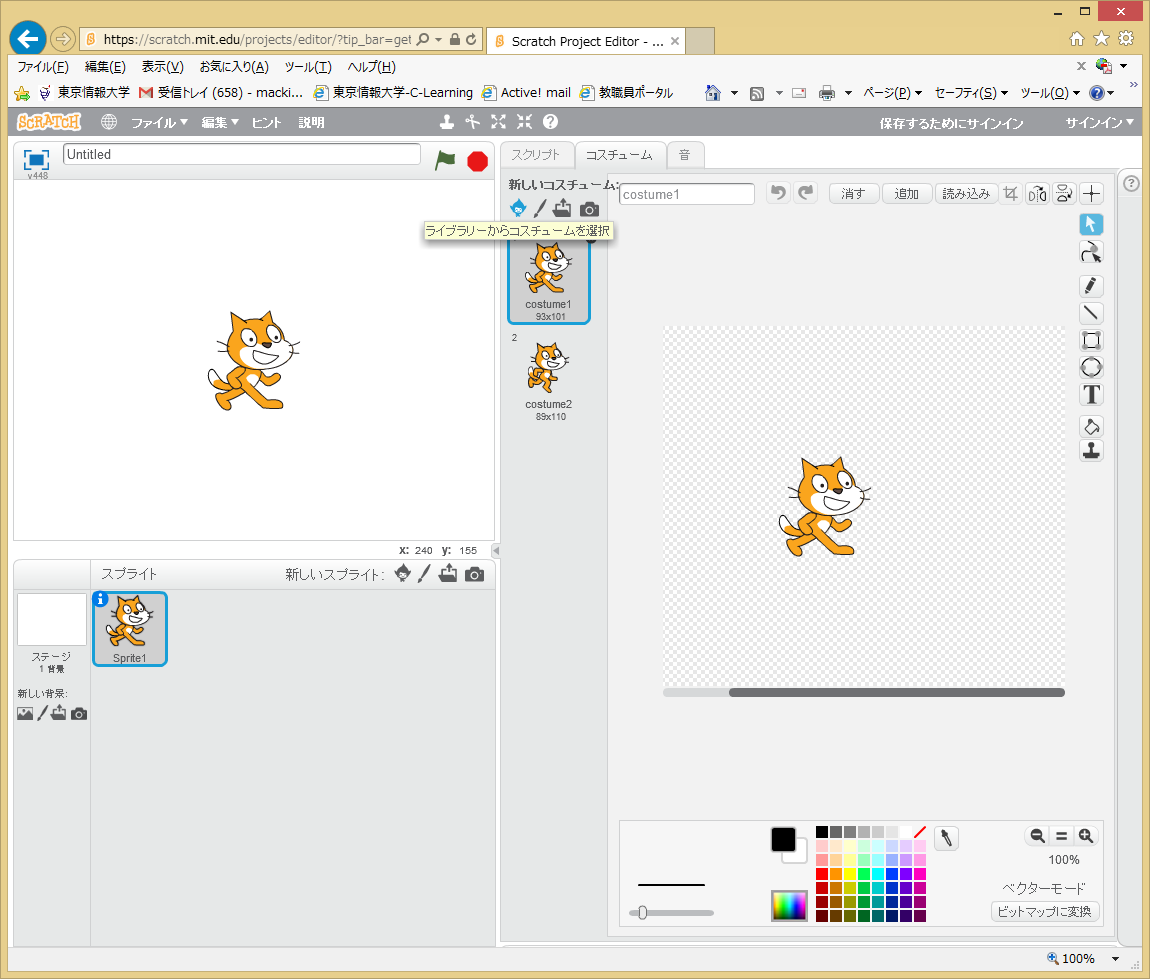Open Scratch ファイル dropdown menu
1150x979 pixels.
click(x=159, y=122)
